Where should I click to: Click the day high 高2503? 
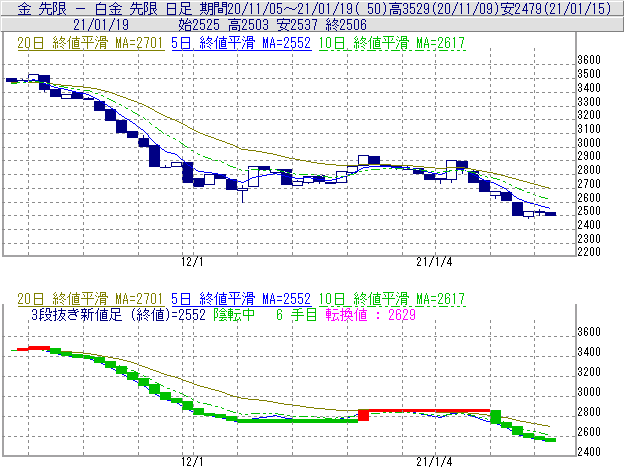(248, 25)
